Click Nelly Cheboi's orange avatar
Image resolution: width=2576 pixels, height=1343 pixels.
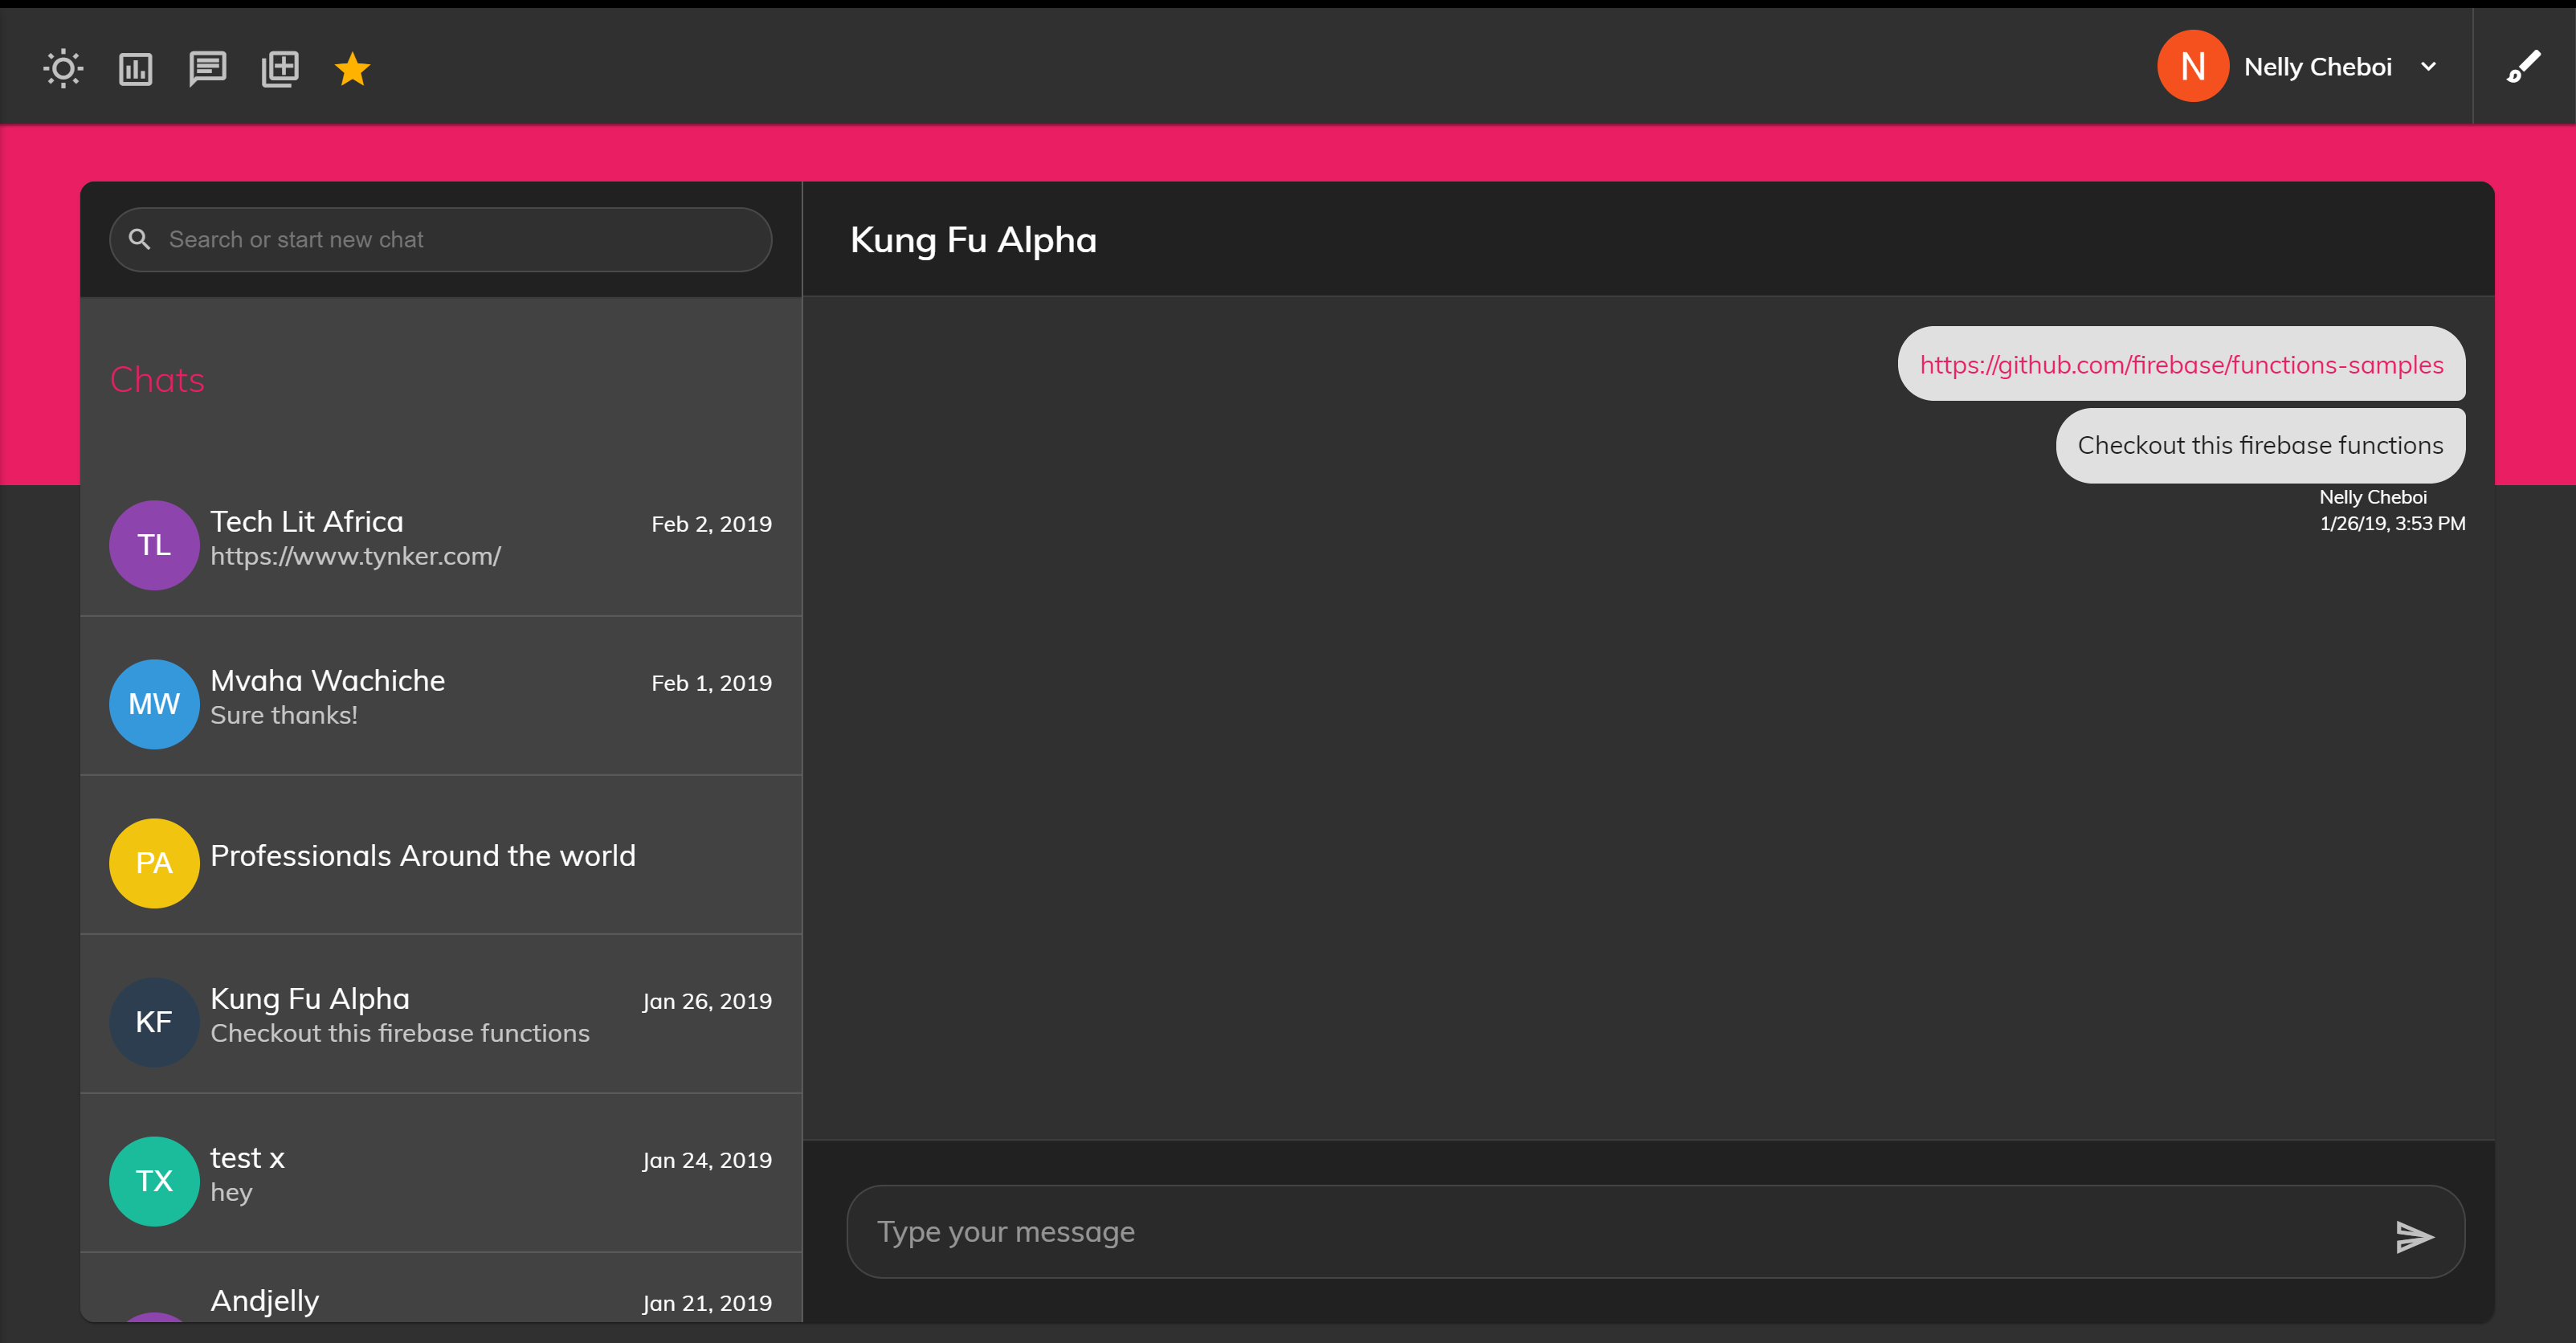tap(2193, 65)
